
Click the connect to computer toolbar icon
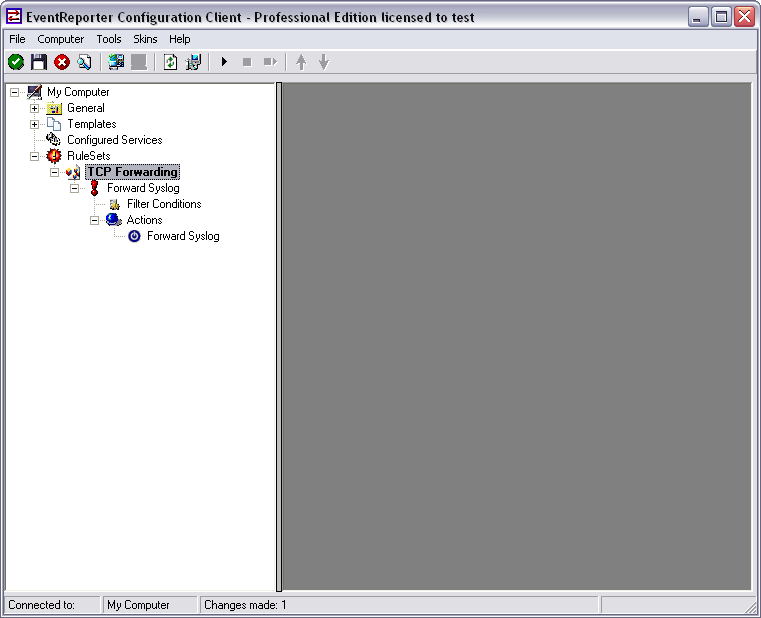point(116,62)
